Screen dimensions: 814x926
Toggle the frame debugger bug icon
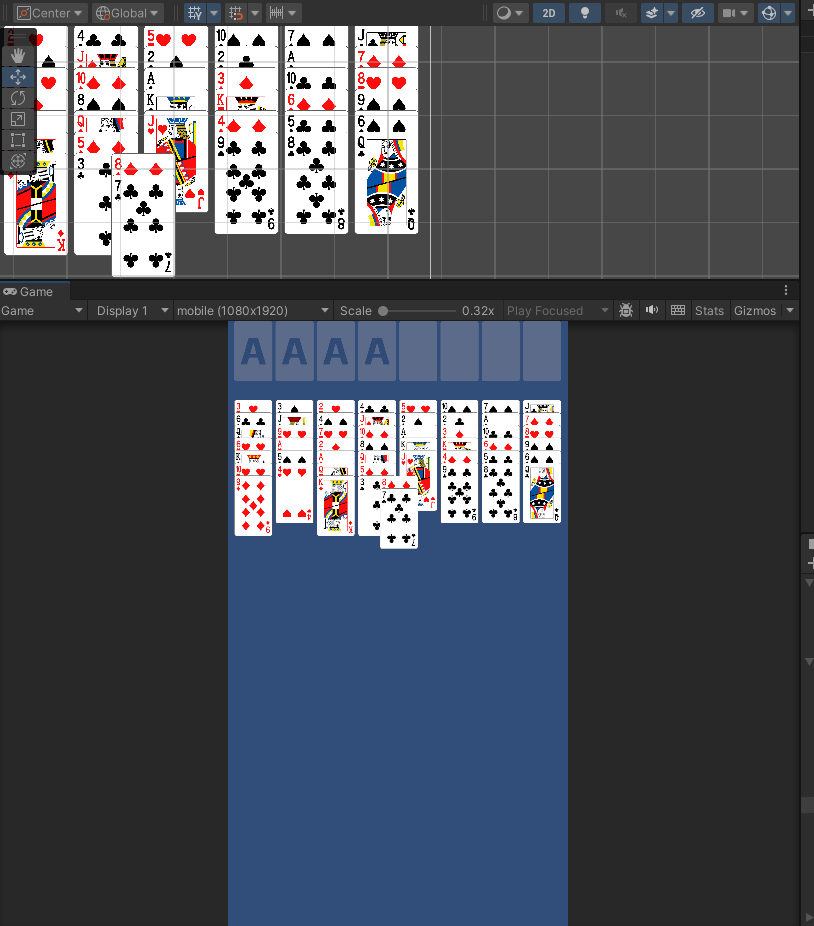point(626,310)
